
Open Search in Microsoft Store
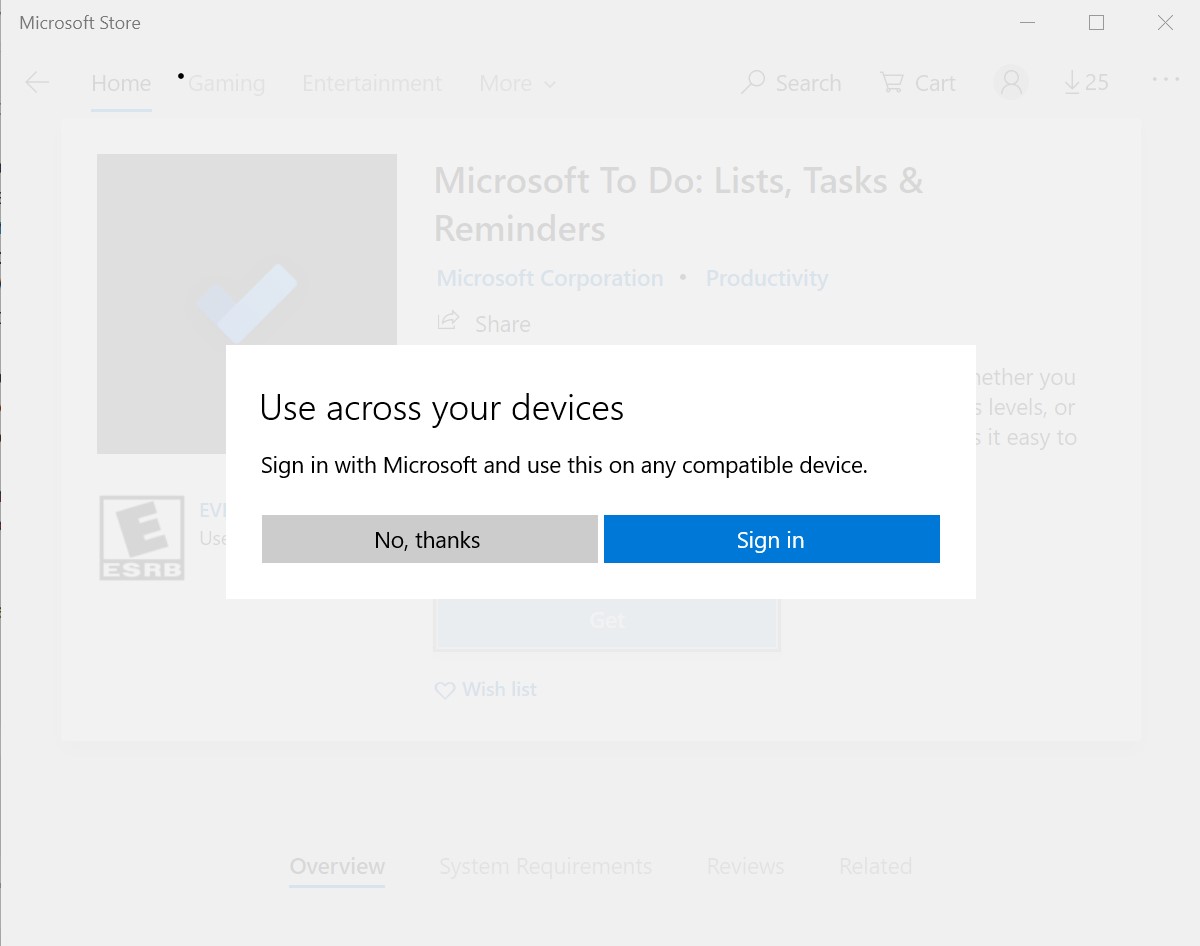point(791,83)
